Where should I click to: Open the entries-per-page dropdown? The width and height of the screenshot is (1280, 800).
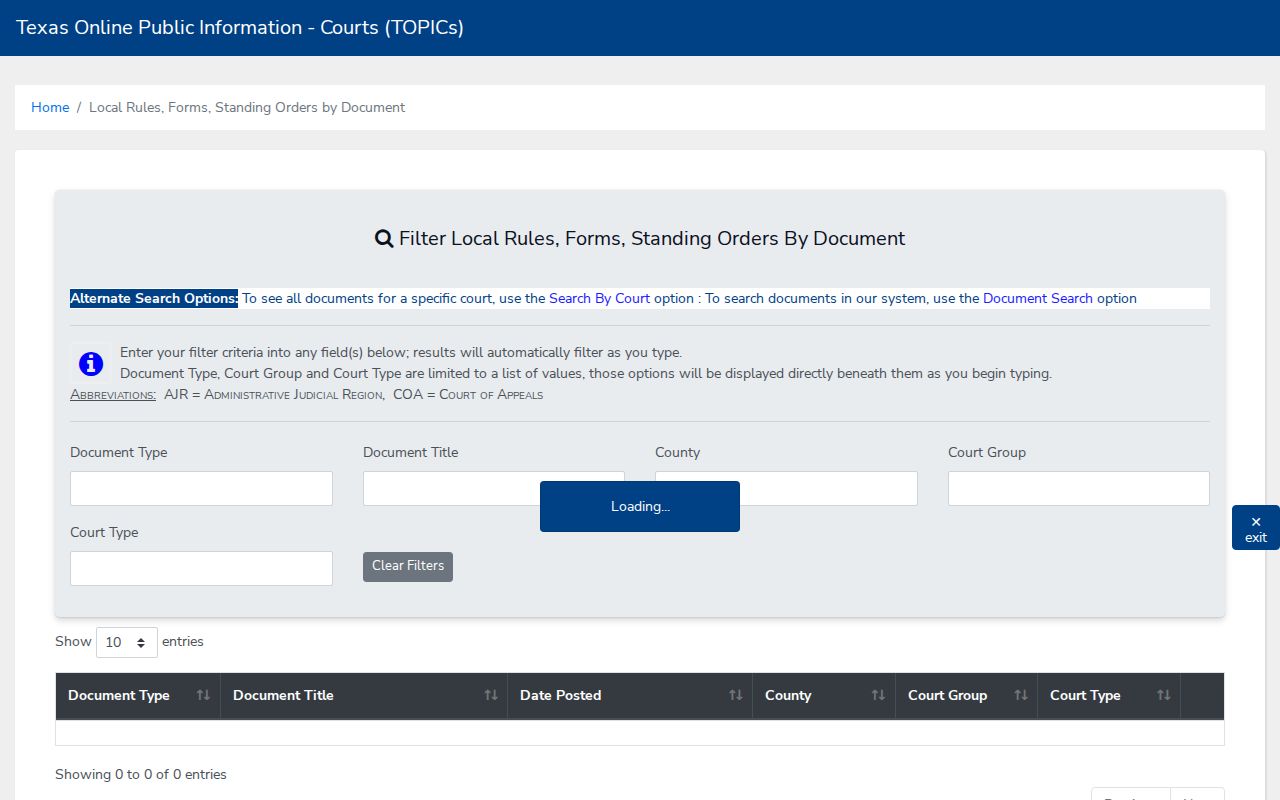[x=127, y=642]
